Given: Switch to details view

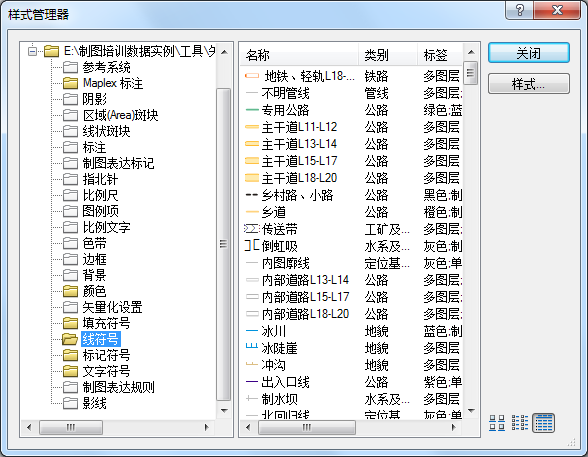Looking at the screenshot, I should (x=543, y=423).
